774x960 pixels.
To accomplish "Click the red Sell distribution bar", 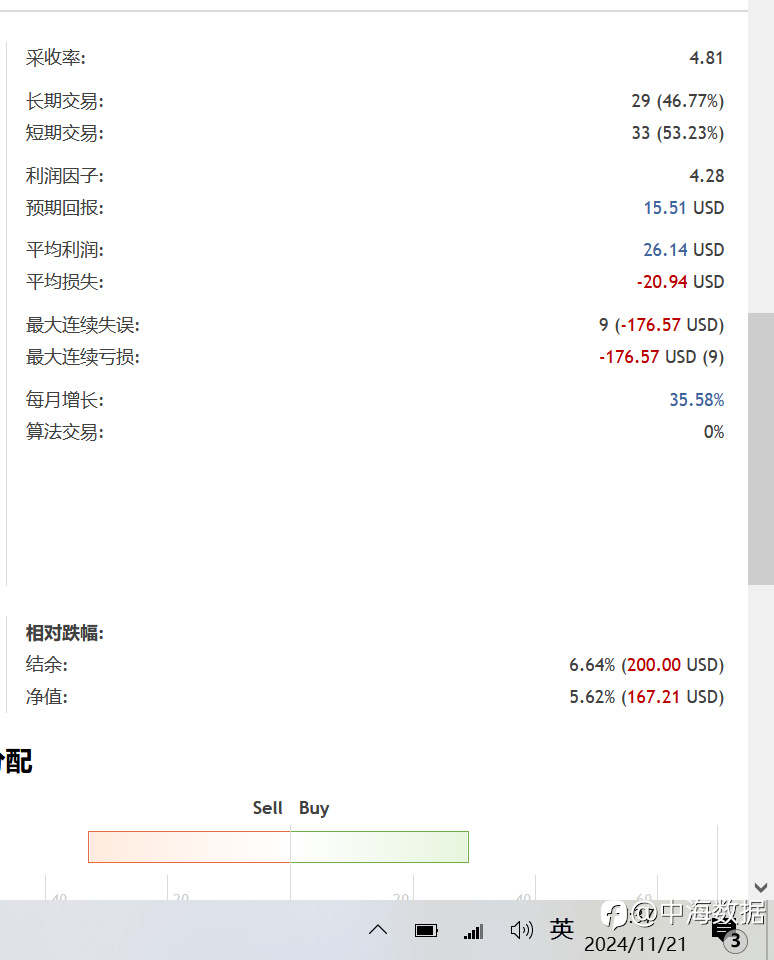I will click(189, 847).
